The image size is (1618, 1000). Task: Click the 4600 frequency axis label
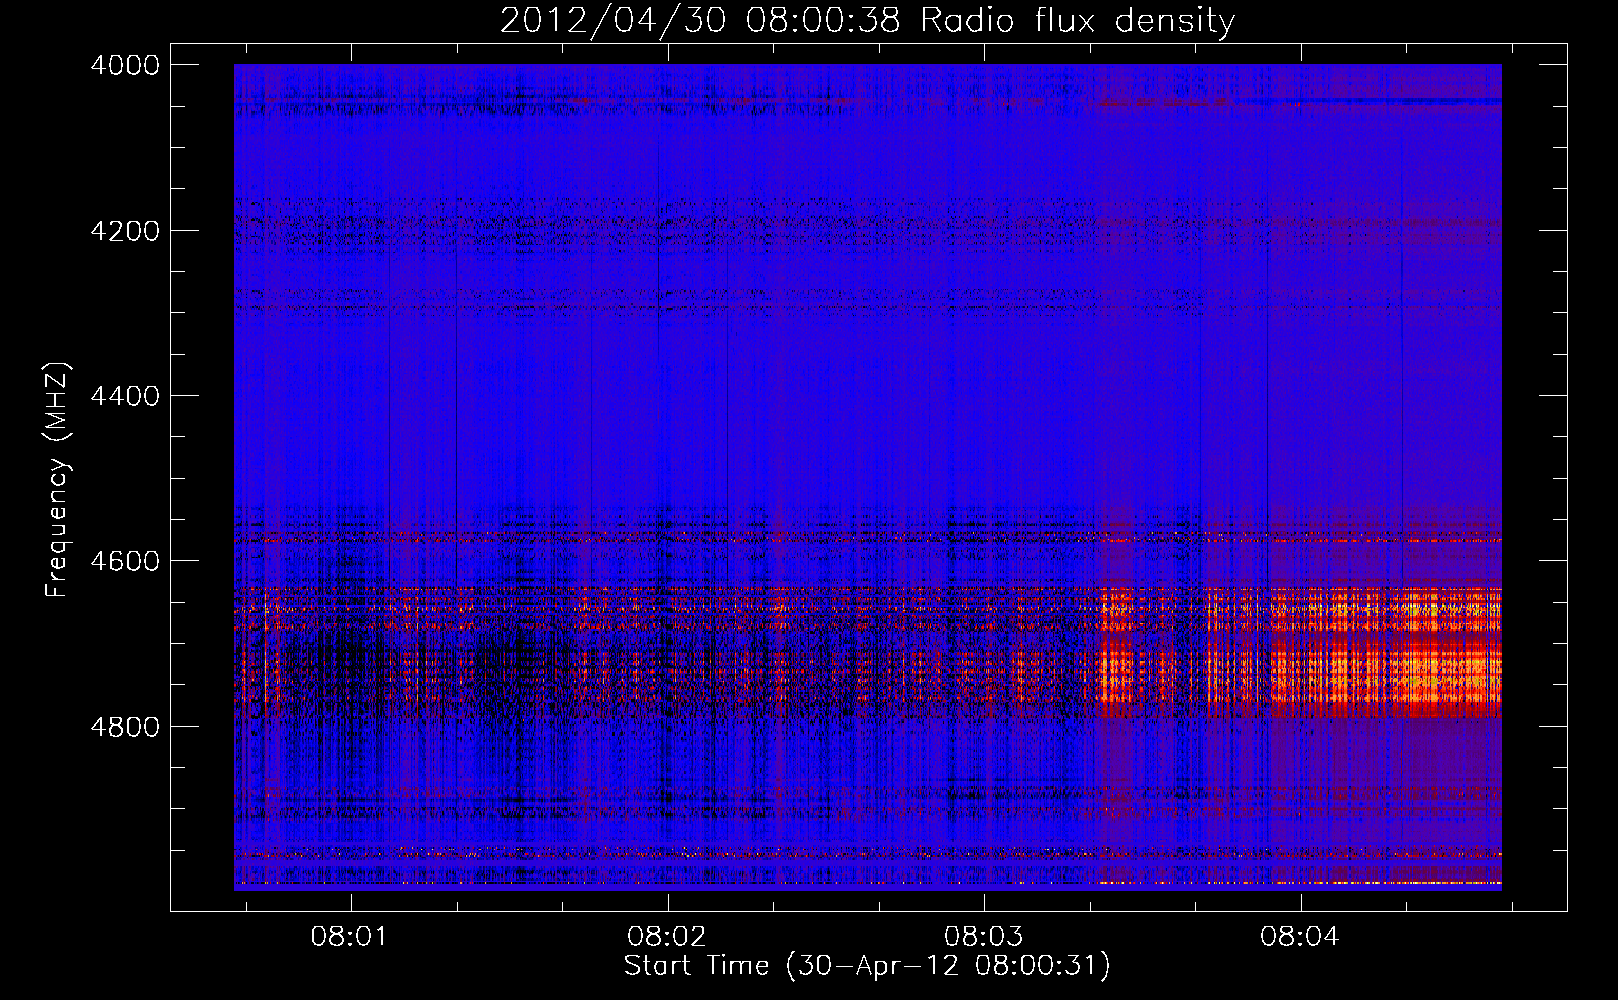pos(125,561)
